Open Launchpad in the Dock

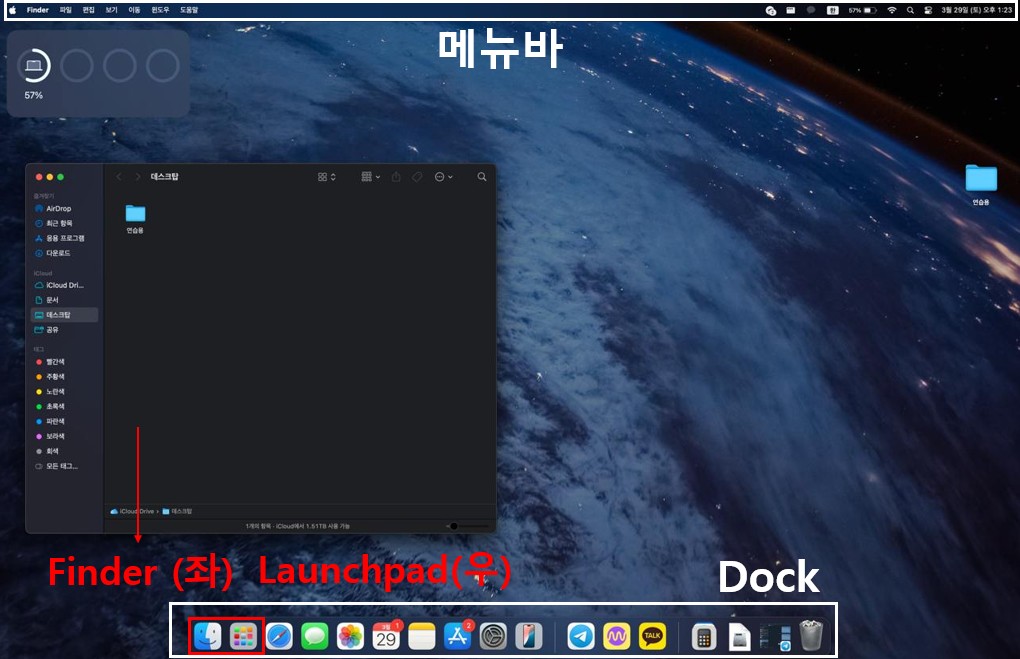coord(243,636)
